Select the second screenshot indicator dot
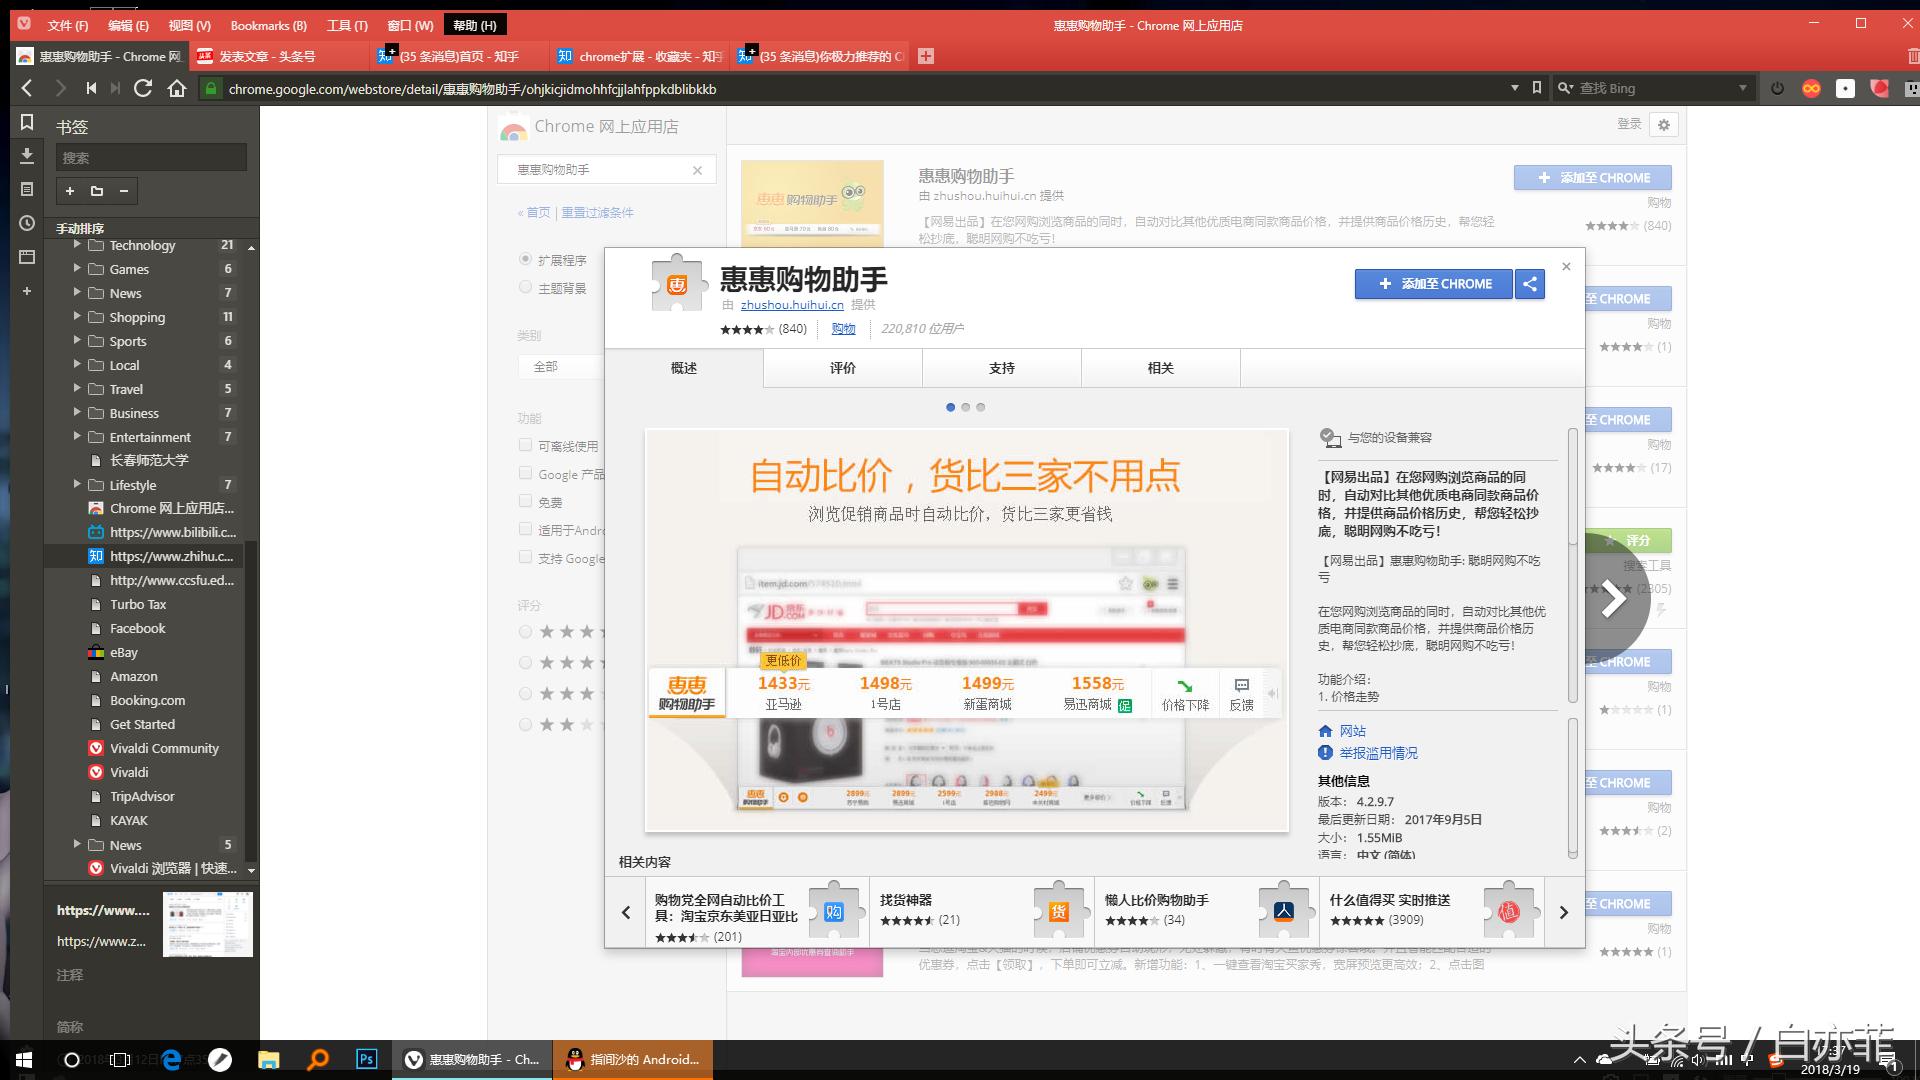This screenshot has height=1080, width=1920. point(965,407)
